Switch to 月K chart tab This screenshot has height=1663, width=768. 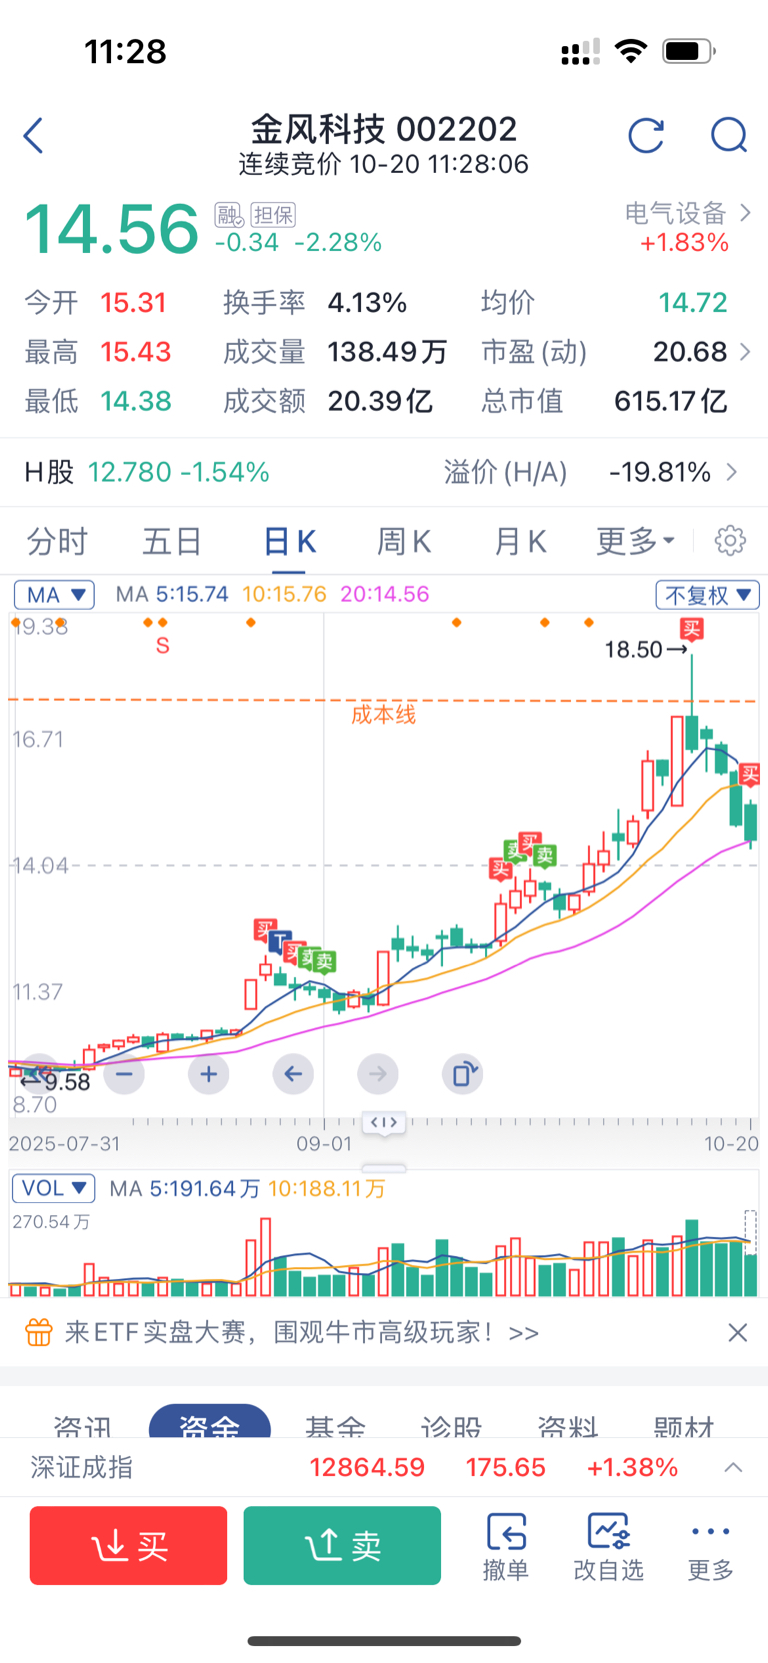(520, 541)
